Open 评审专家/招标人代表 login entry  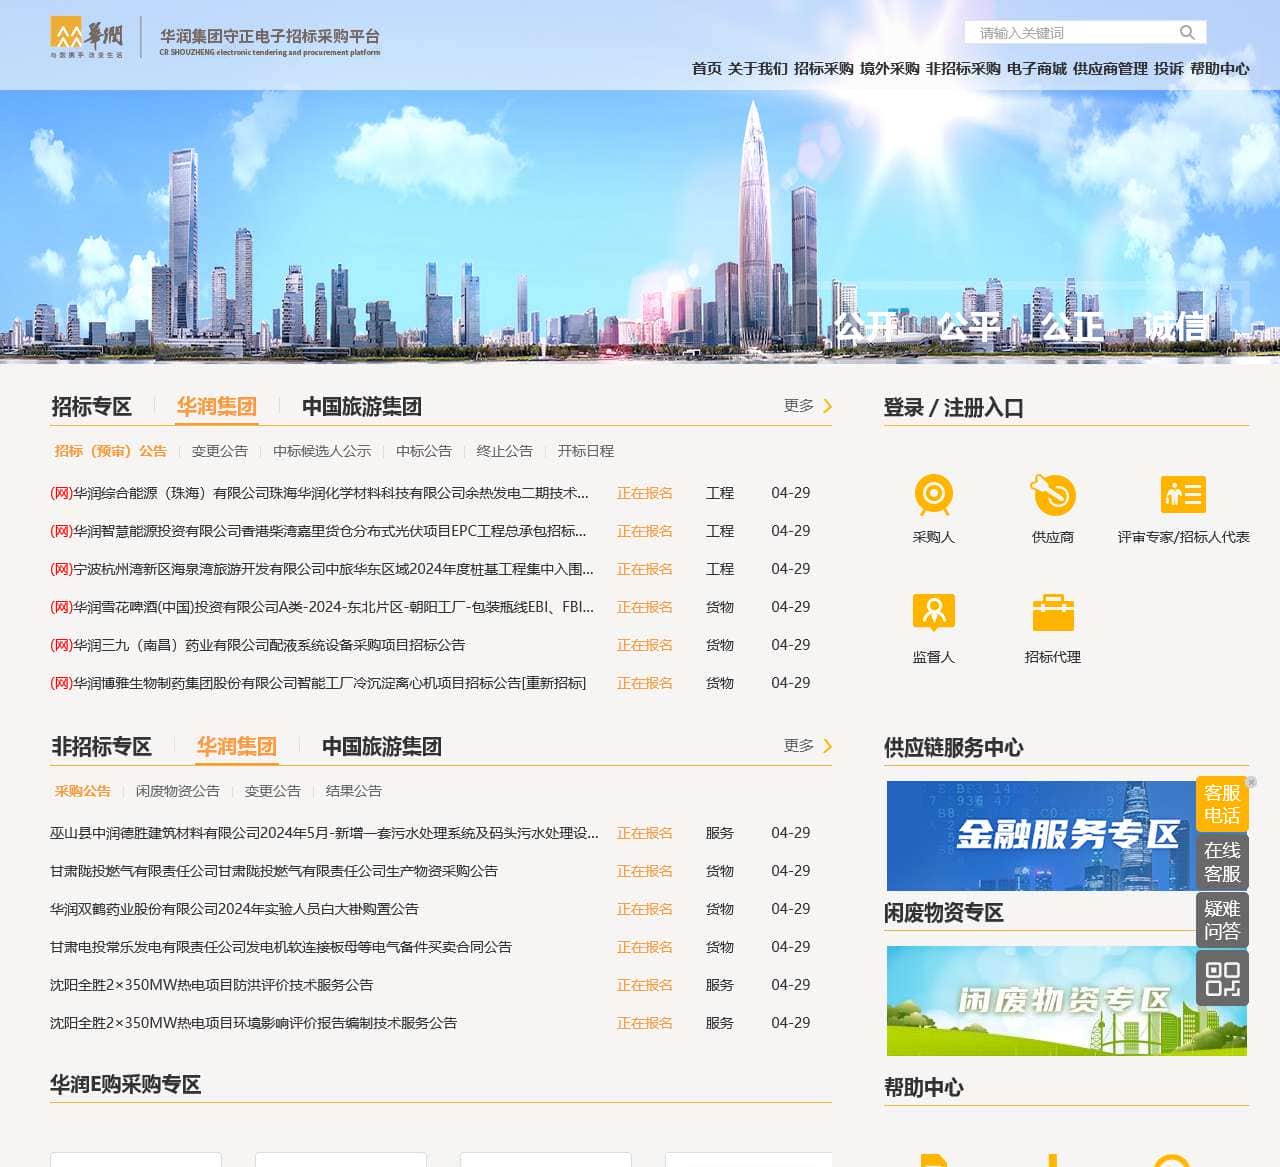[1183, 495]
